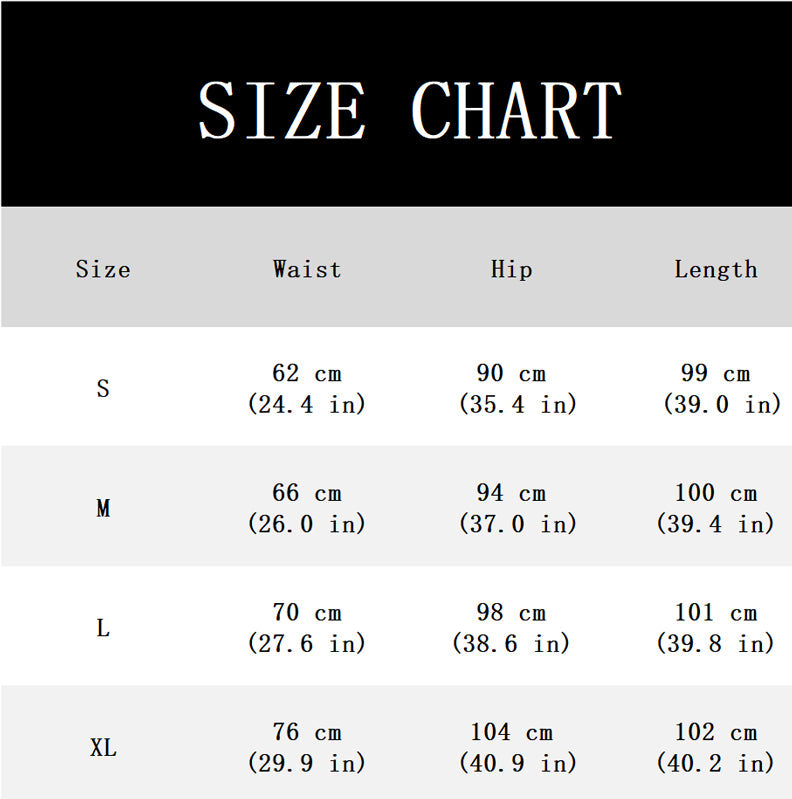Viewport: 792px width, 799px height.
Task: Select the L size row label
Action: pos(103,628)
